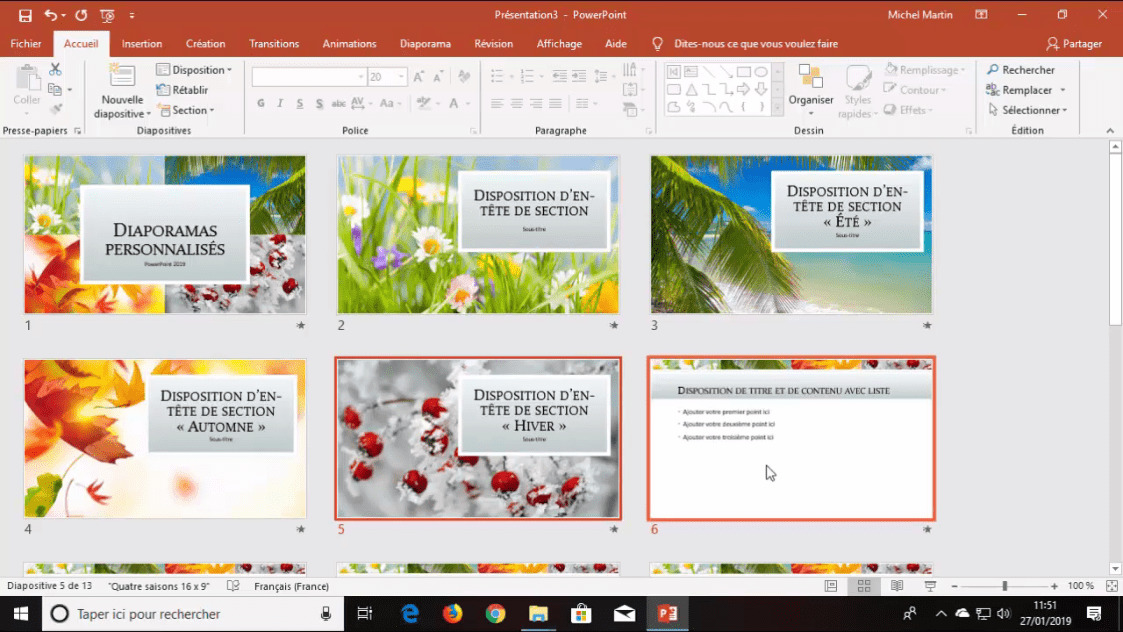Screen dimensions: 1123x632
Task: Click Rechercher find button
Action: click(1021, 70)
